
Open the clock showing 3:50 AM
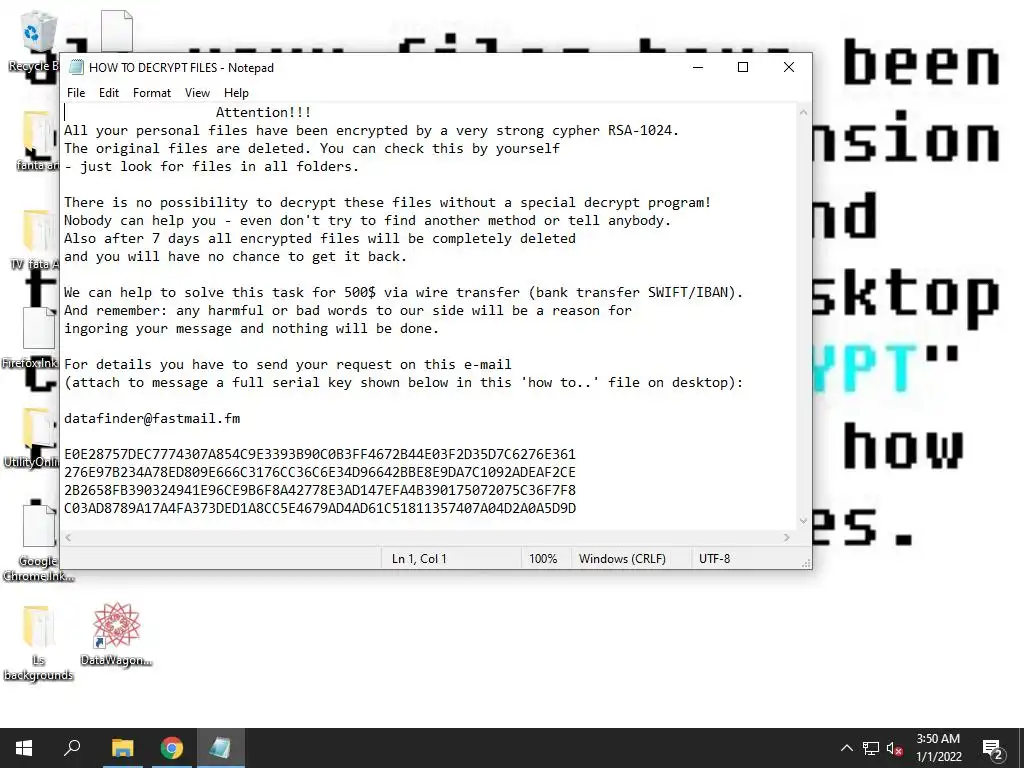point(938,748)
